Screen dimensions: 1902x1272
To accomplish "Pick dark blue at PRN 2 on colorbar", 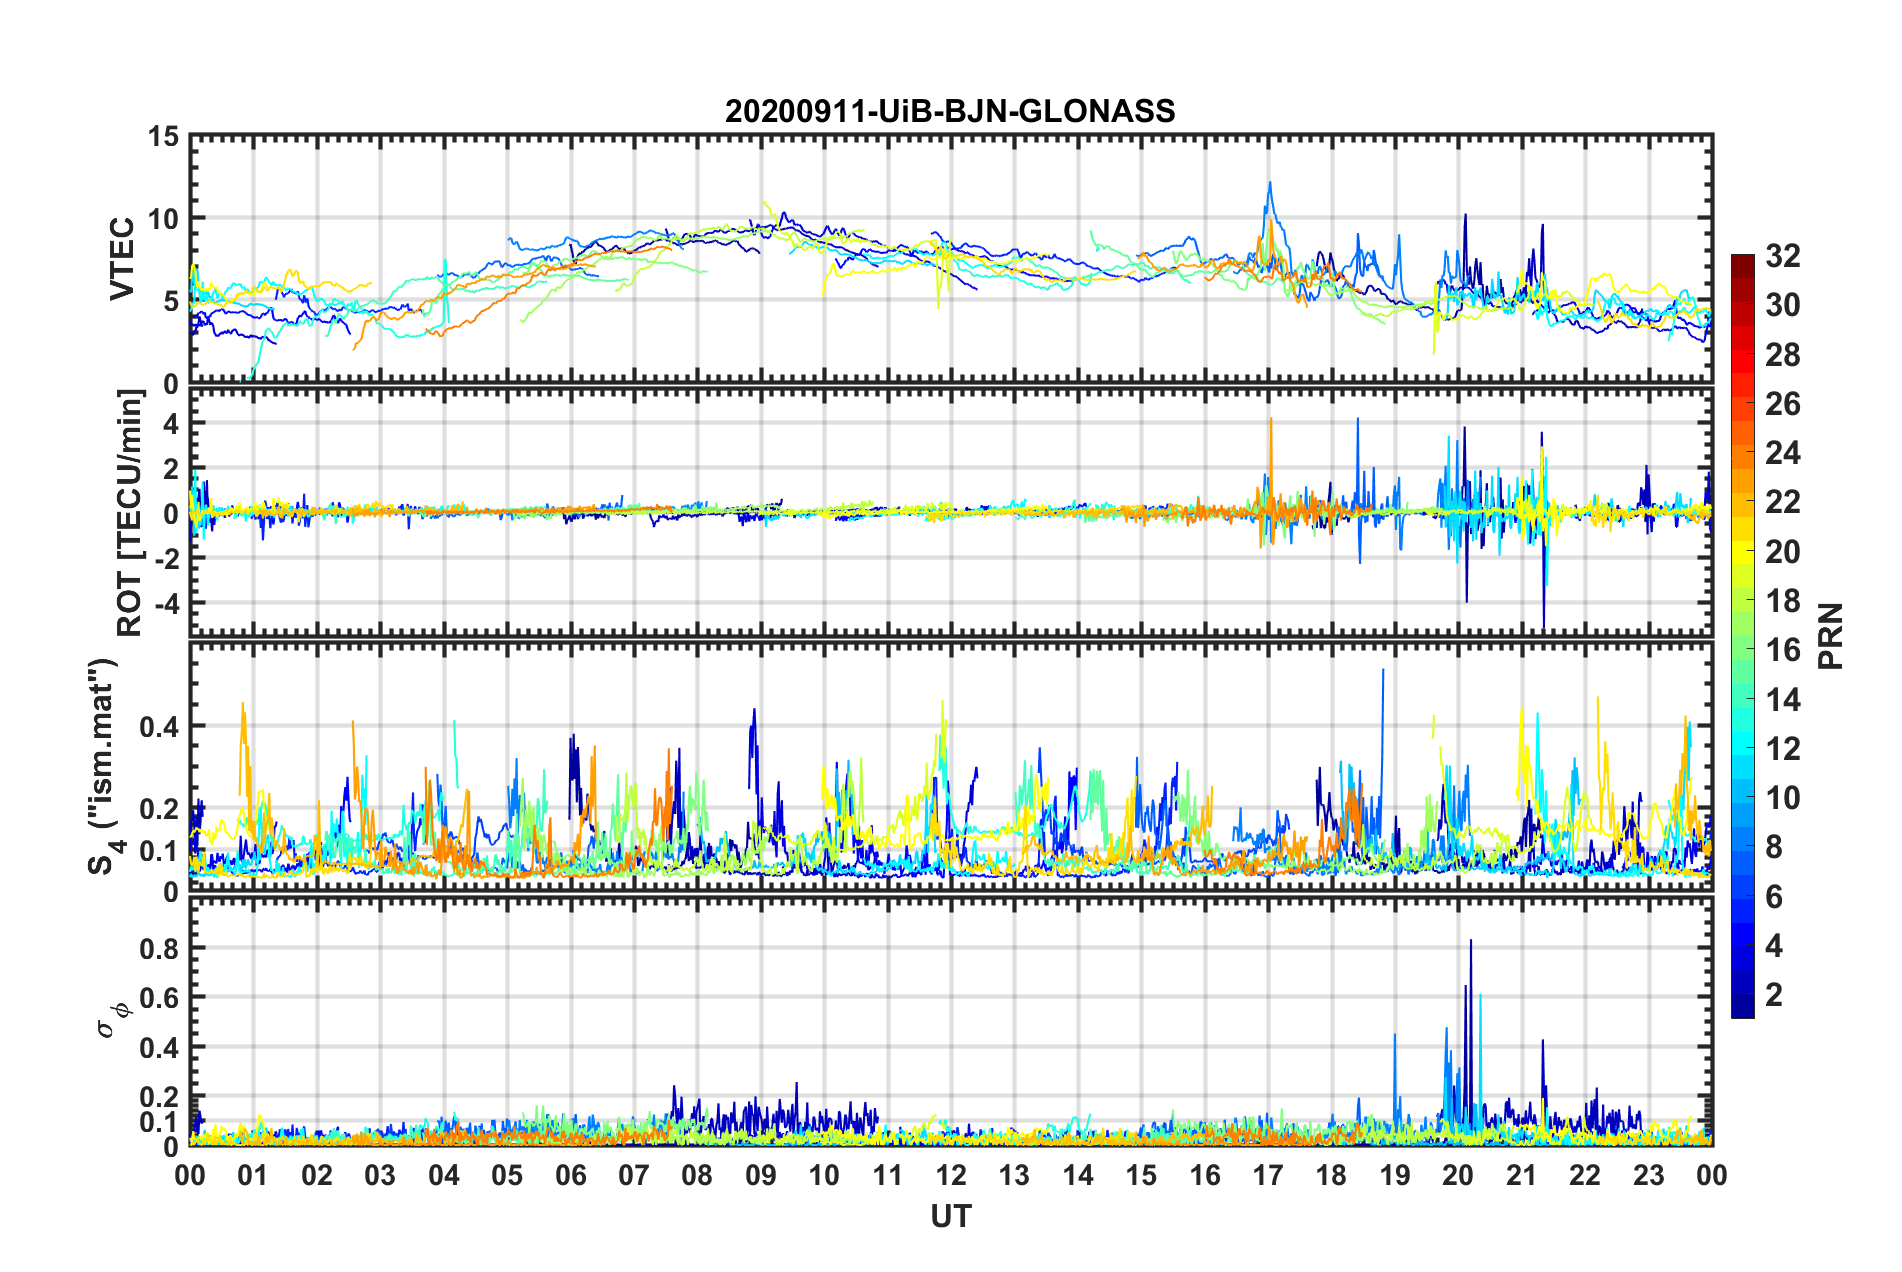I will tap(1742, 994).
